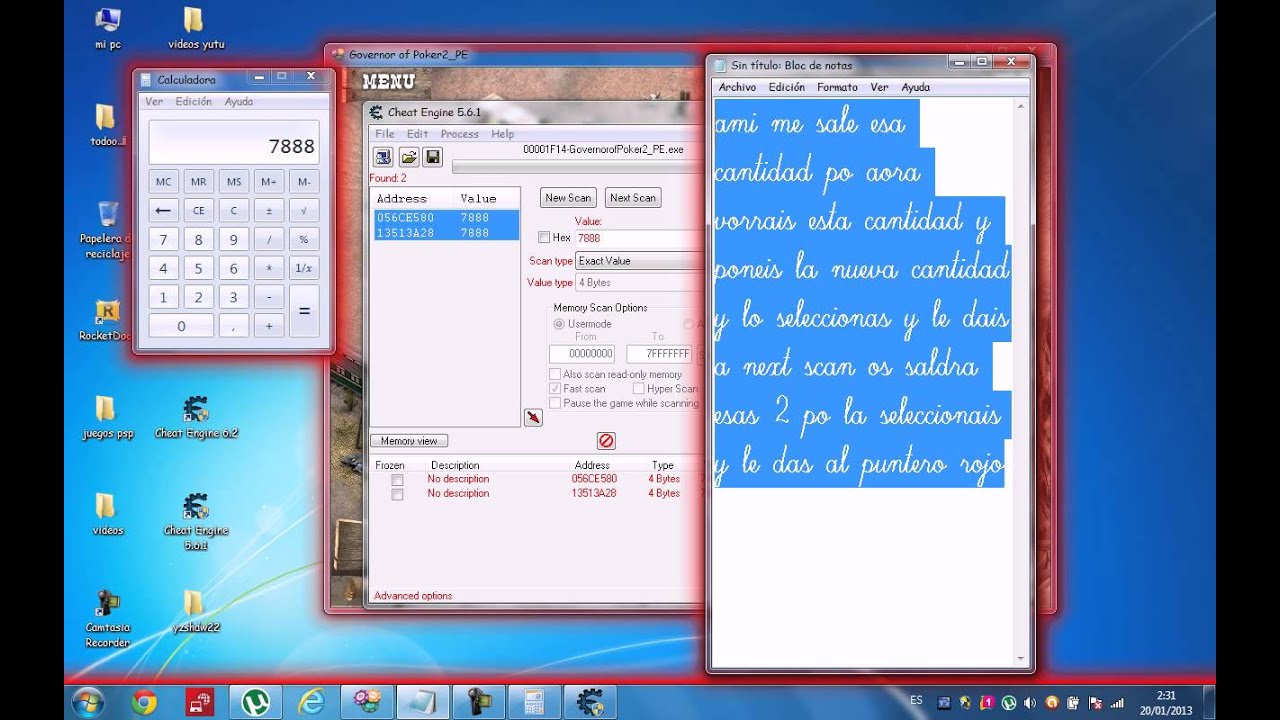The width and height of the screenshot is (1280, 720).
Task: Open the 'yzshdw22' desktop folder
Action: (195, 611)
